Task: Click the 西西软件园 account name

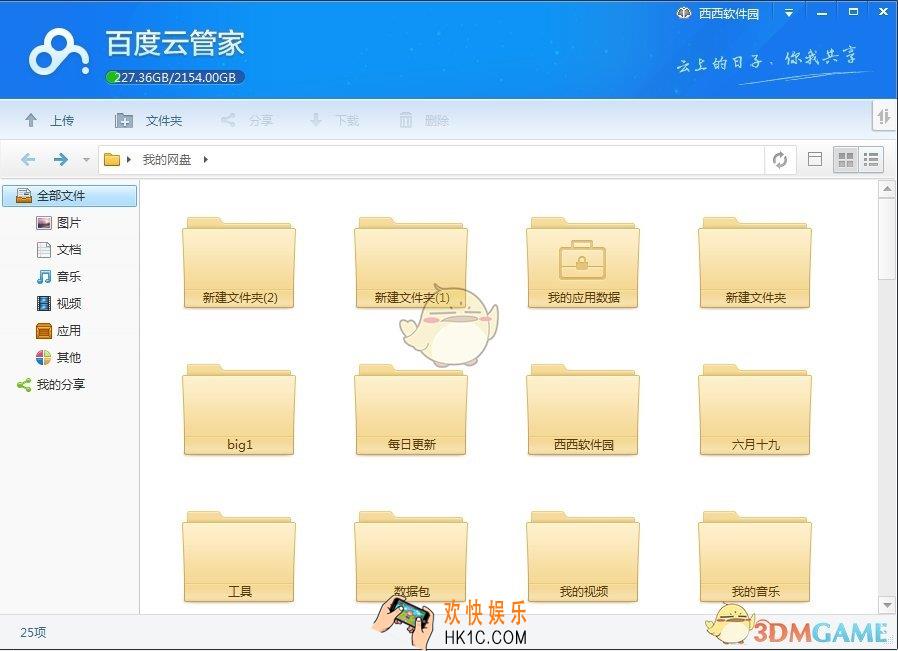Action: click(729, 14)
